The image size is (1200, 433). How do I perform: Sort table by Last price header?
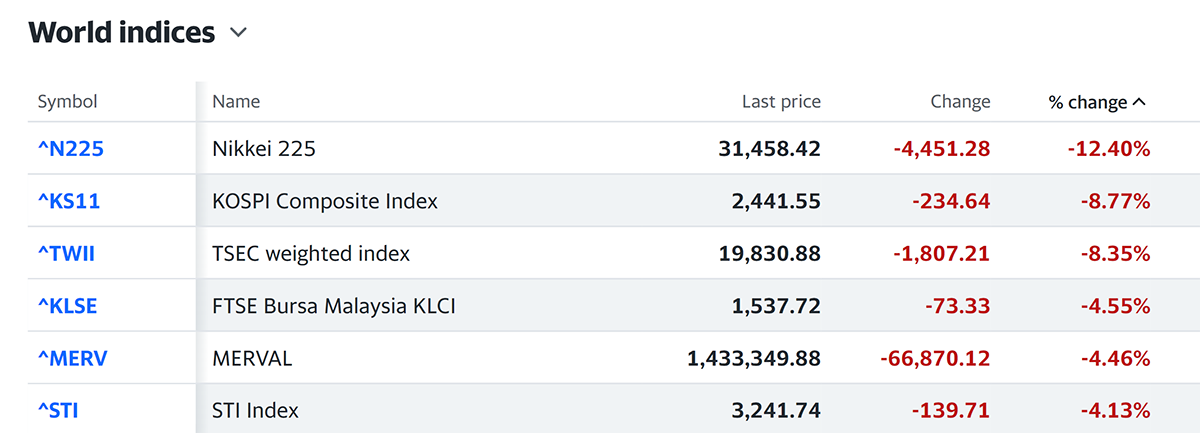click(781, 102)
